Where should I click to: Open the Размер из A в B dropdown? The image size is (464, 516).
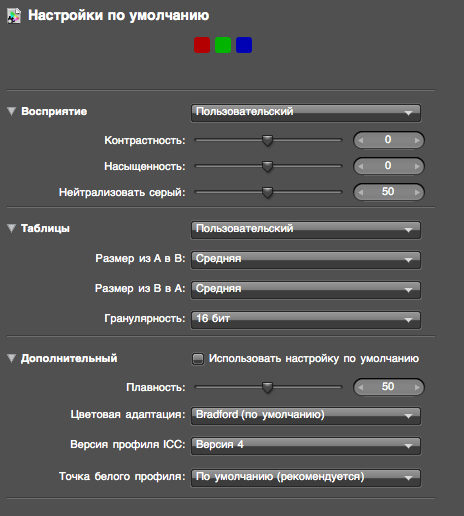[x=306, y=260]
